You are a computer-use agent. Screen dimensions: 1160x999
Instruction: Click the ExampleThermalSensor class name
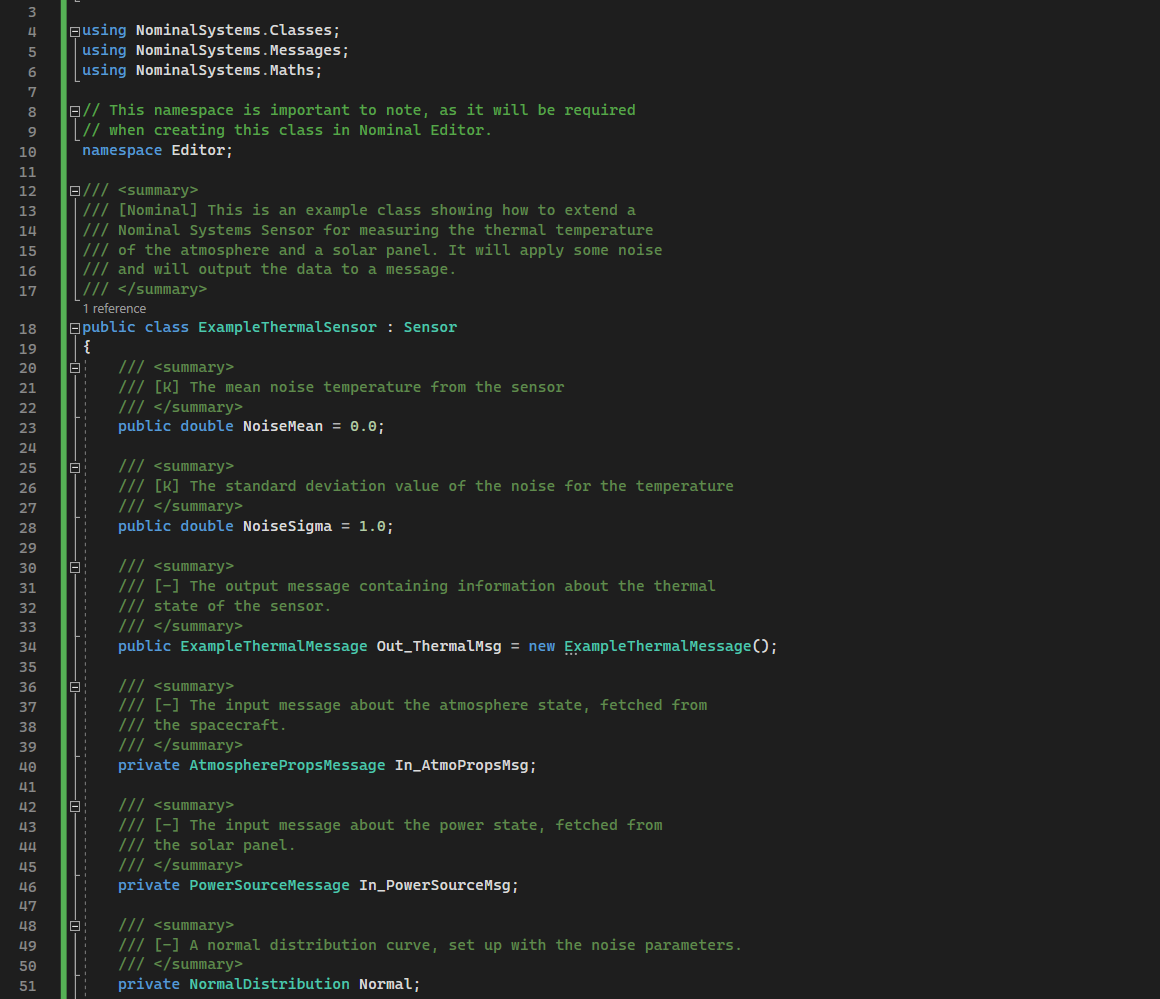(x=287, y=327)
